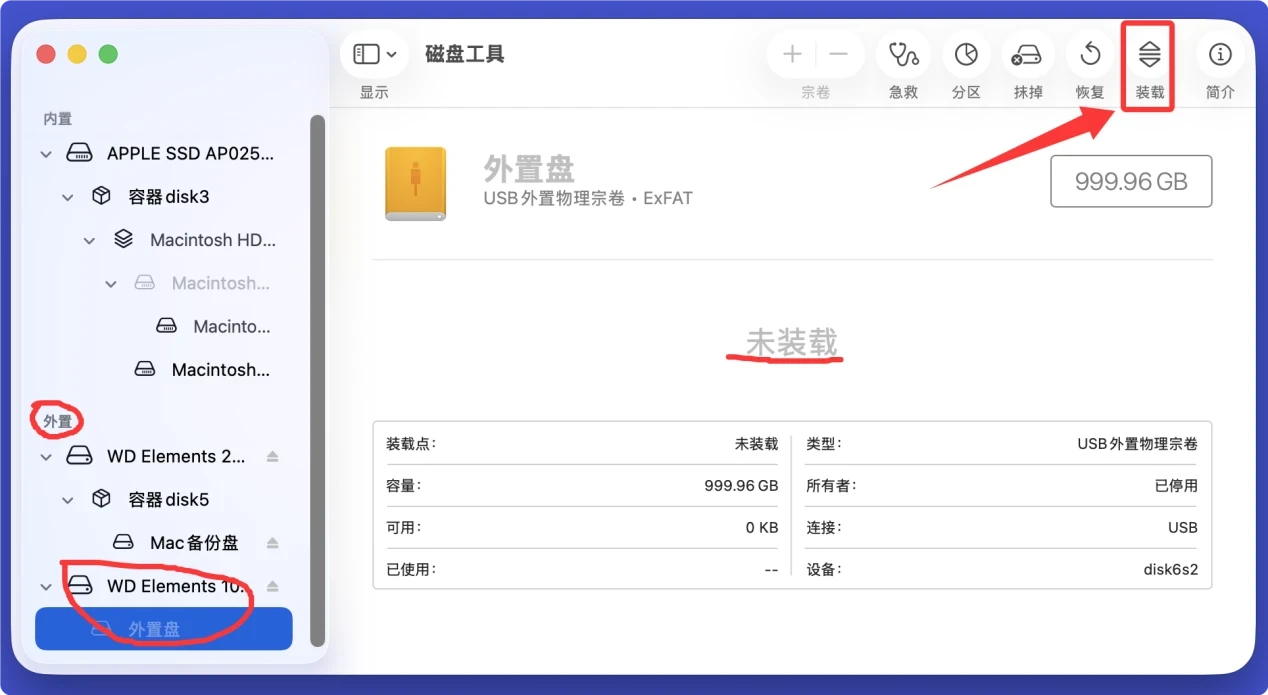The image size is (1268, 695).
Task: Open the sidebar display options button
Action: pyautogui.click(x=375, y=54)
